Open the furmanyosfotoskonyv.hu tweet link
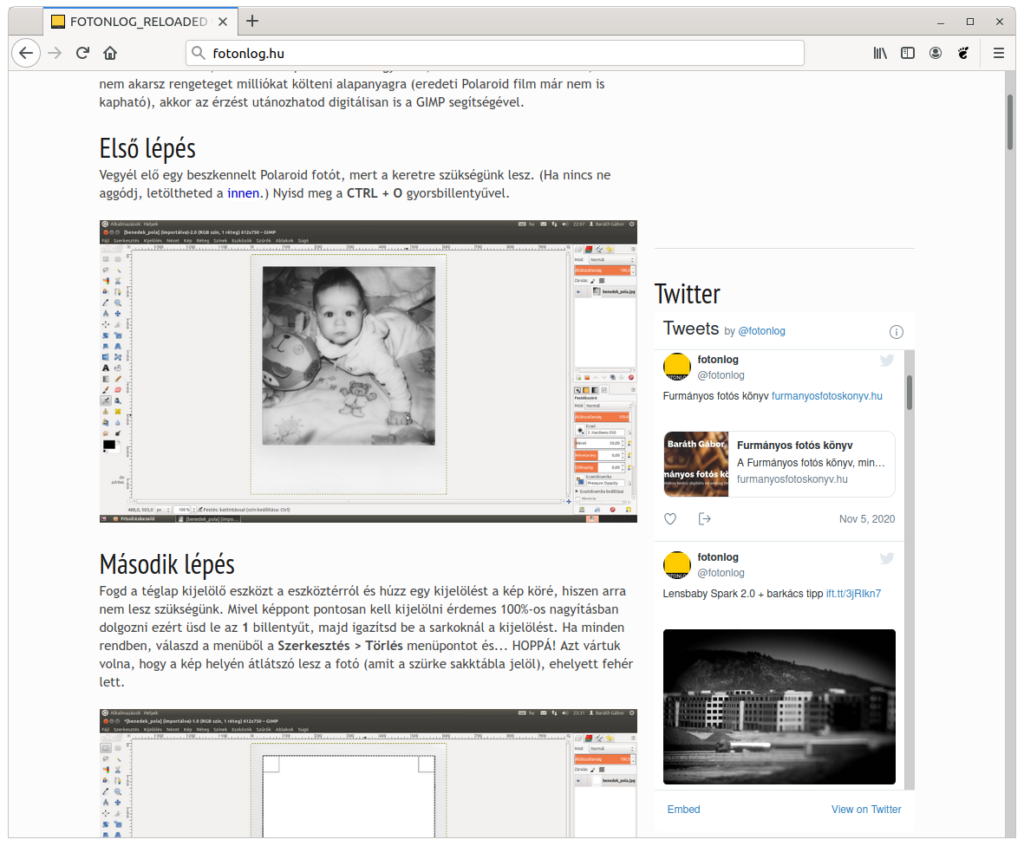Image resolution: width=1024 pixels, height=846 pixels. pyautogui.click(x=827, y=396)
